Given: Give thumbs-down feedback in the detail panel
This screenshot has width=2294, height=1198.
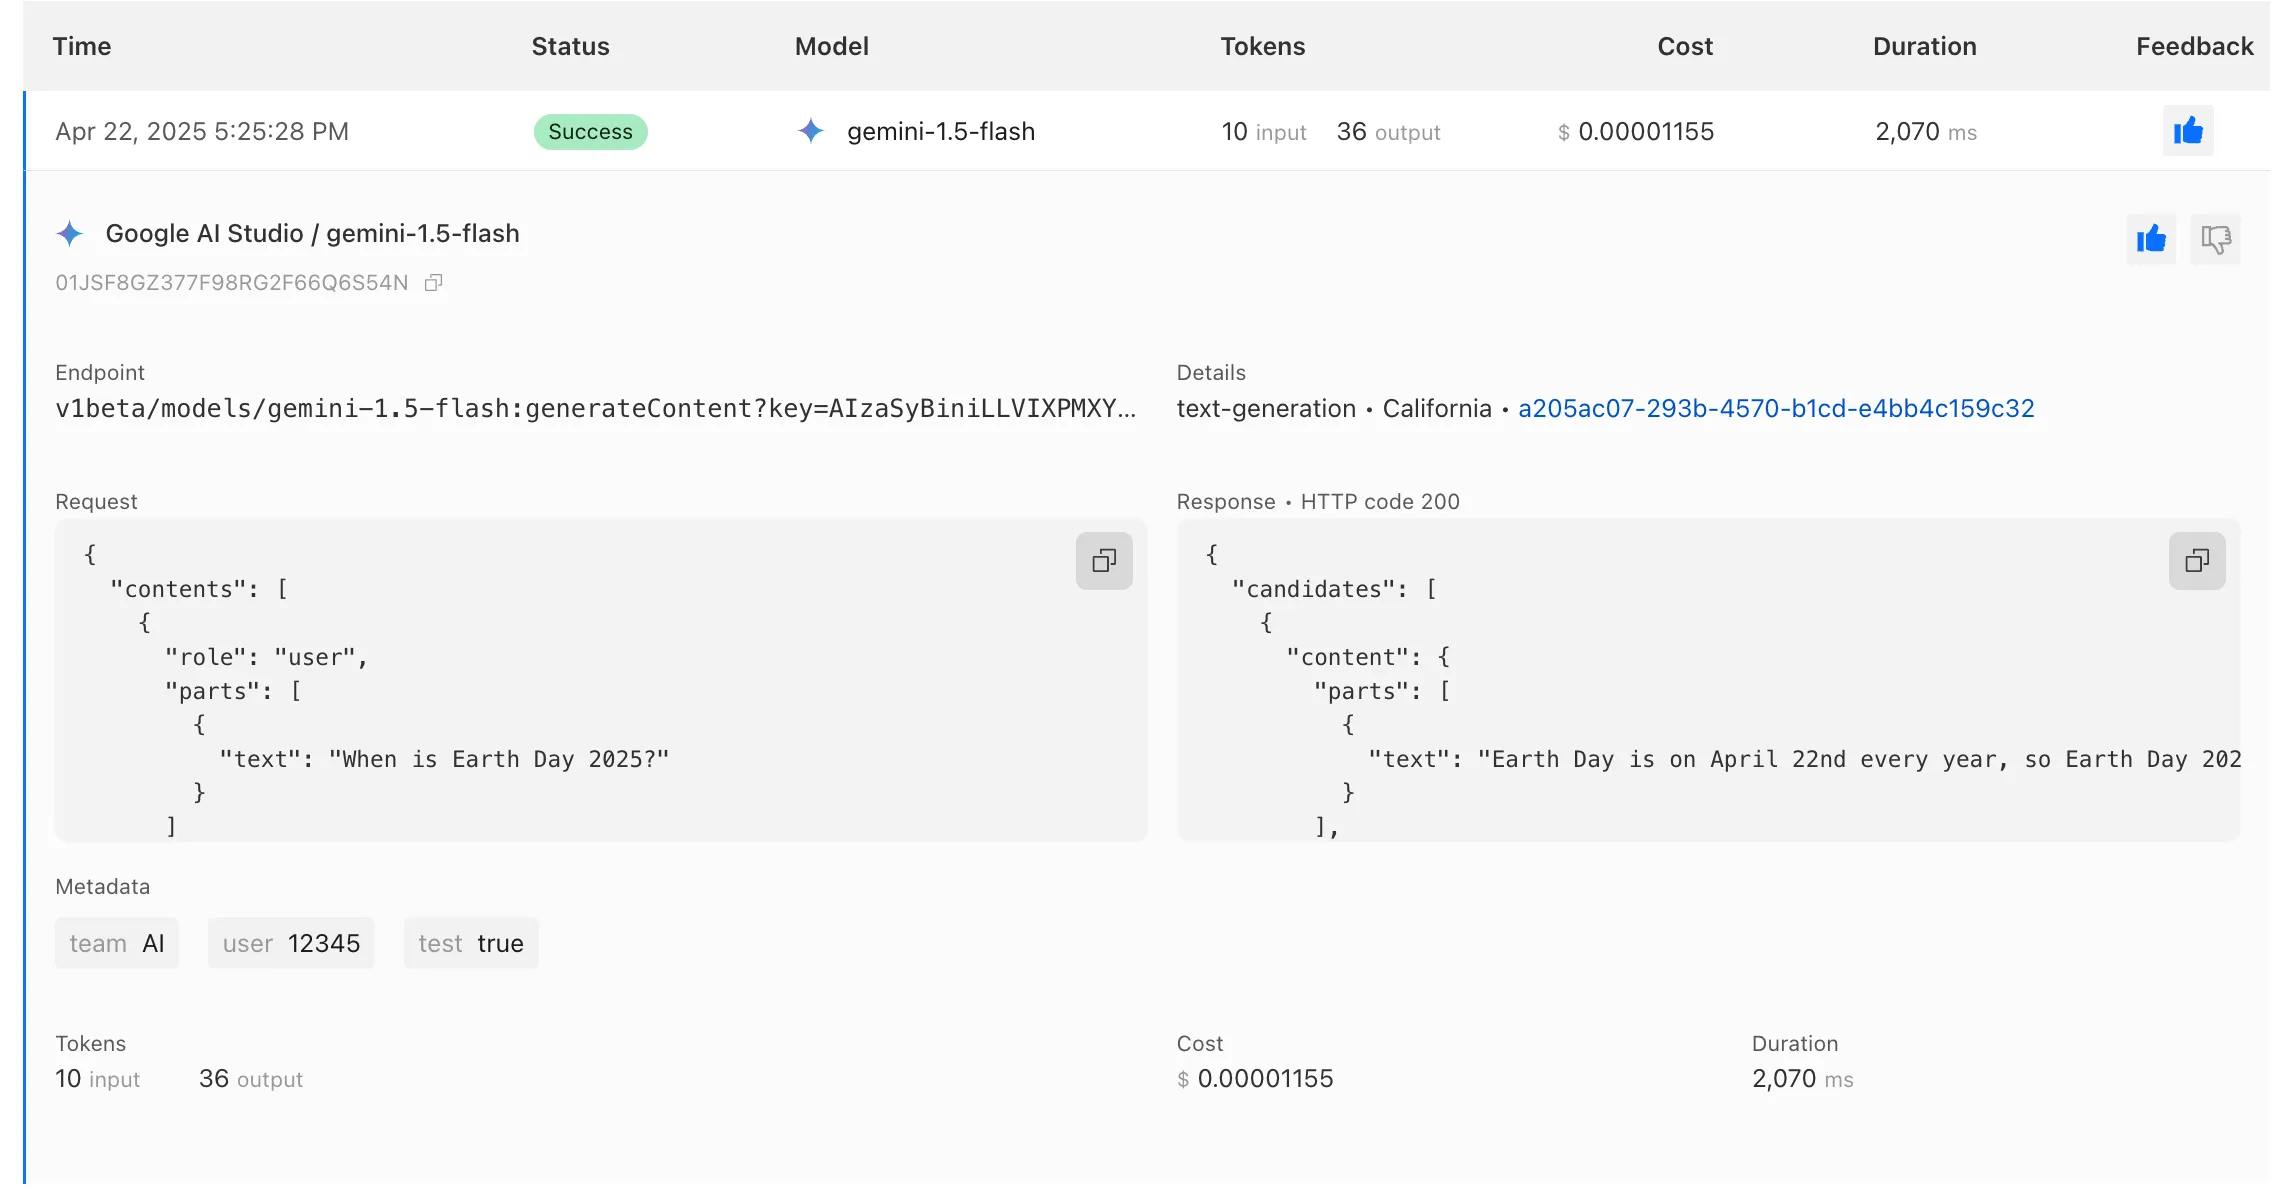Looking at the screenshot, I should pyautogui.click(x=2215, y=239).
